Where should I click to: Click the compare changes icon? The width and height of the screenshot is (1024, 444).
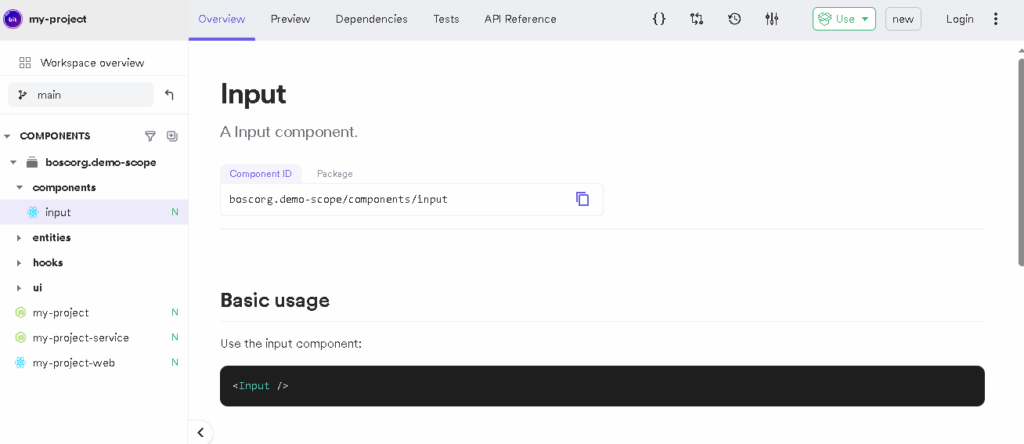[697, 19]
